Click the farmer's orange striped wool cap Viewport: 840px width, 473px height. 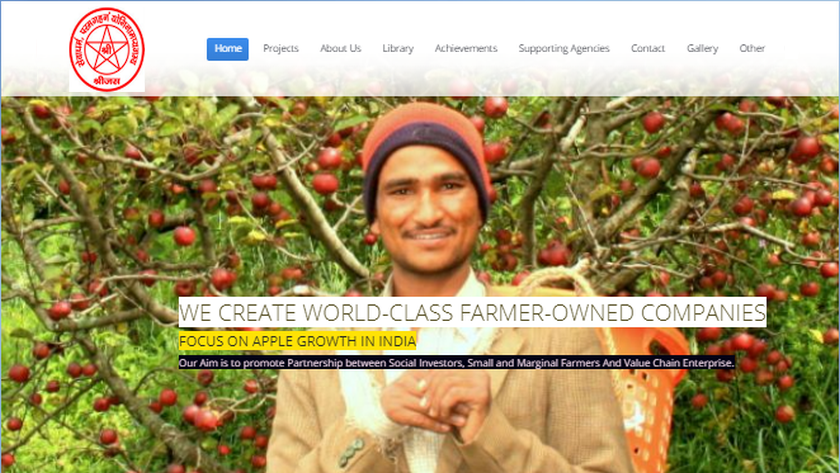point(426,155)
